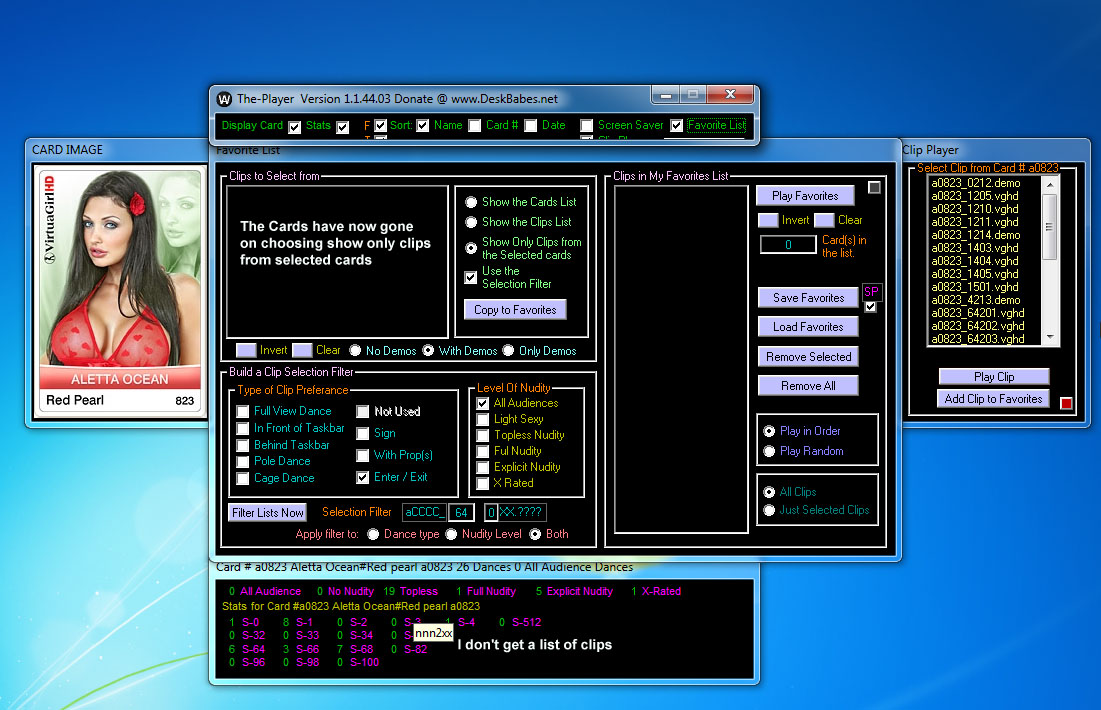Screen dimensions: 1101x710
Task: Enable the Screen Saver checkbox
Action: pyautogui.click(x=587, y=126)
